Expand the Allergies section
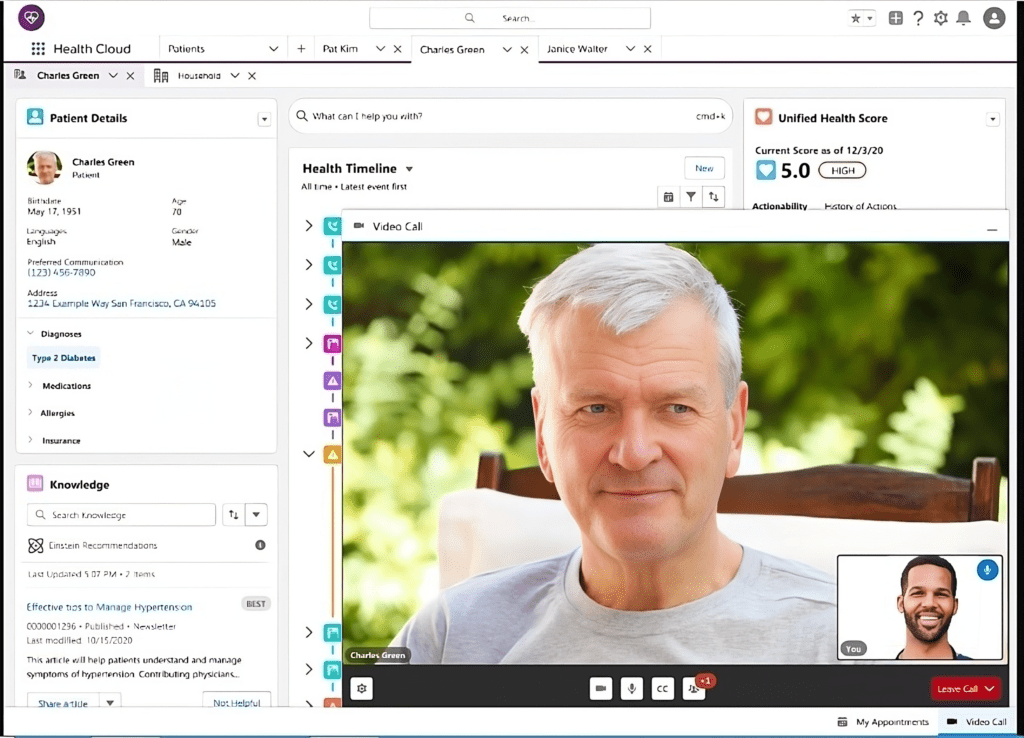1024x738 pixels. (x=57, y=413)
